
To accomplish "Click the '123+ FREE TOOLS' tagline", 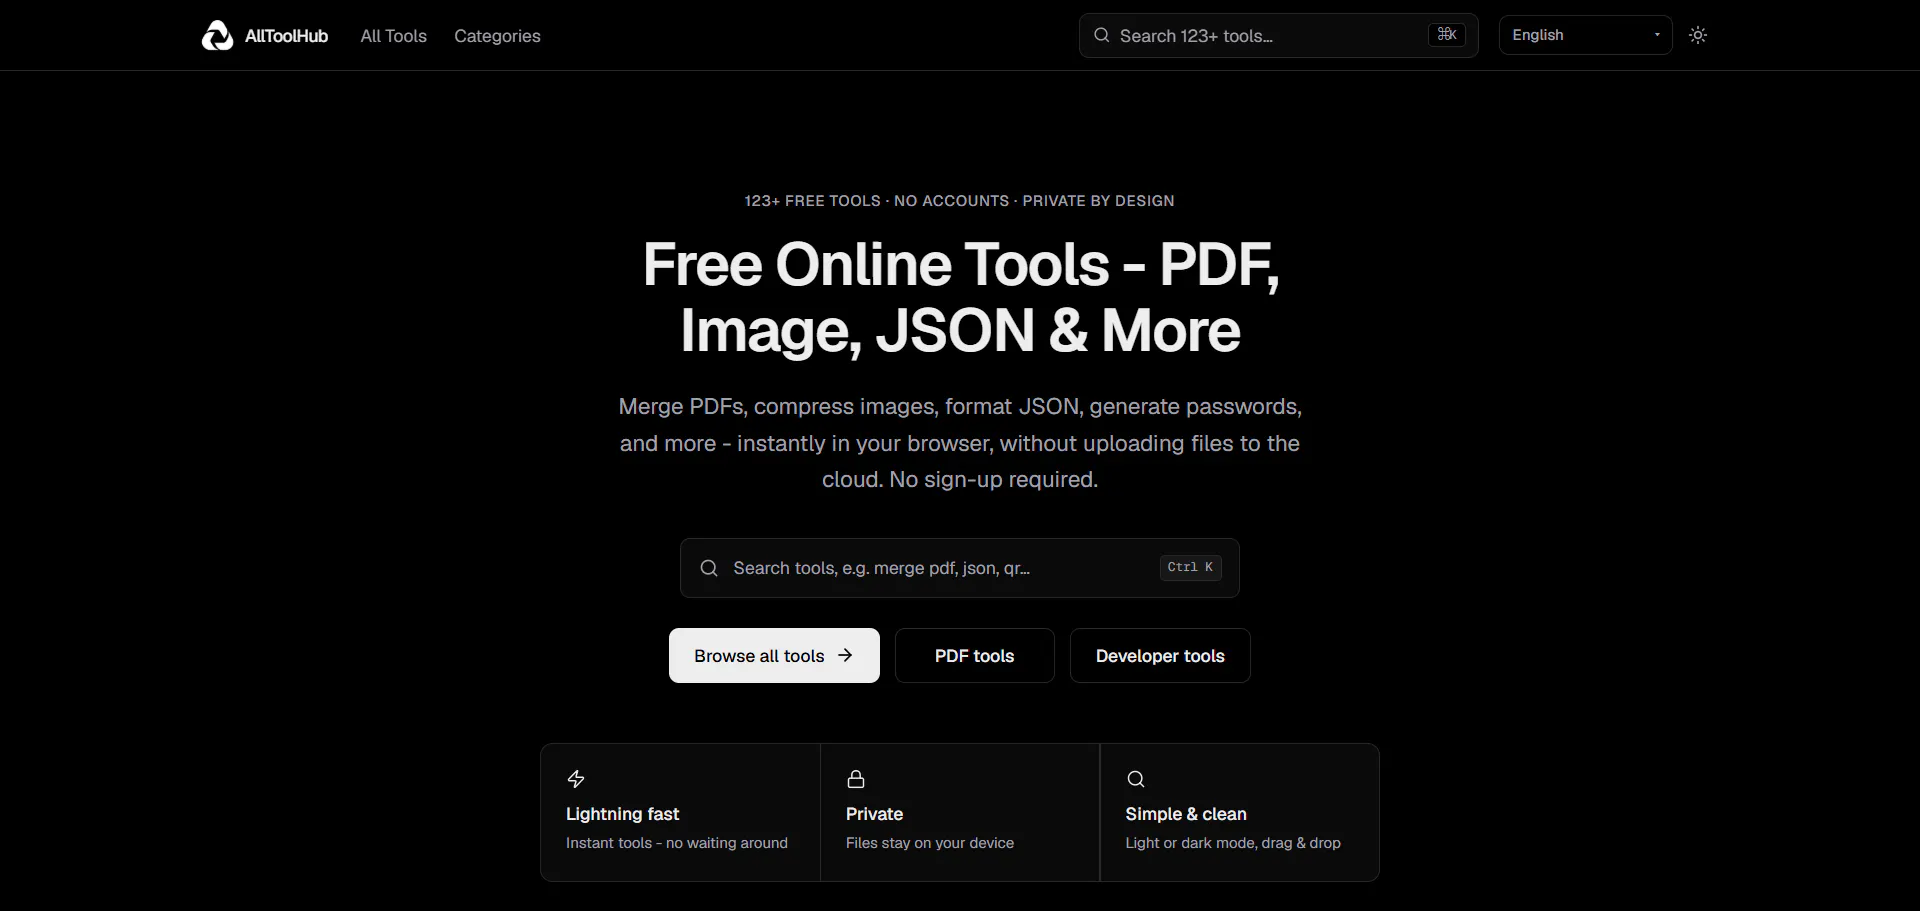I will (x=959, y=201).
